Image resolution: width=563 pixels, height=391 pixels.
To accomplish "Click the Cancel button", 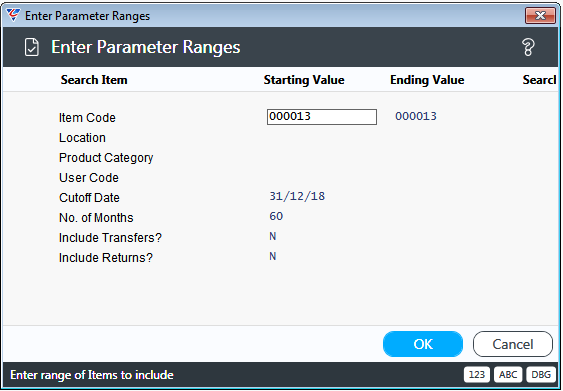I will [513, 344].
